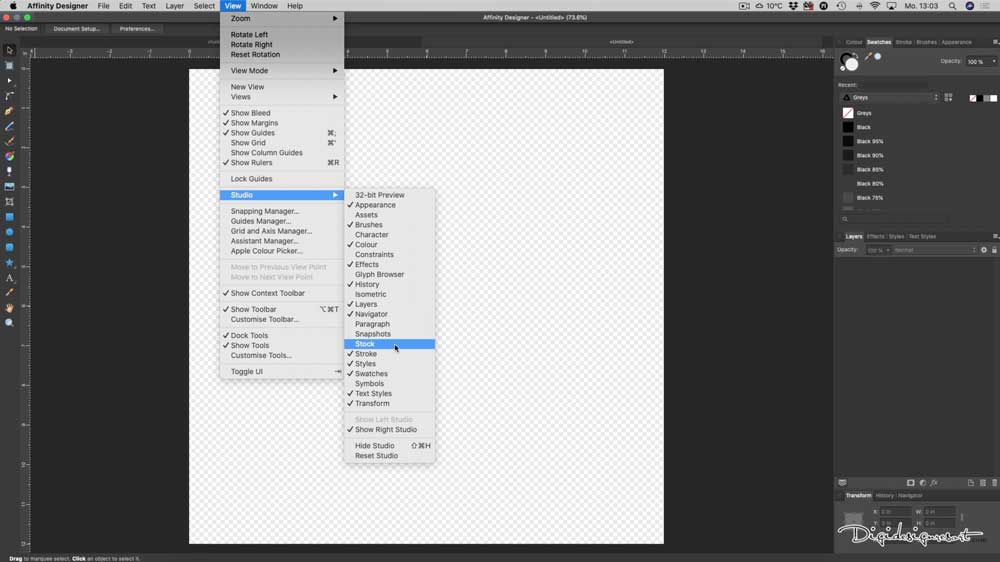Select the Move tool arrow
The width and height of the screenshot is (1000, 562).
(10, 50)
